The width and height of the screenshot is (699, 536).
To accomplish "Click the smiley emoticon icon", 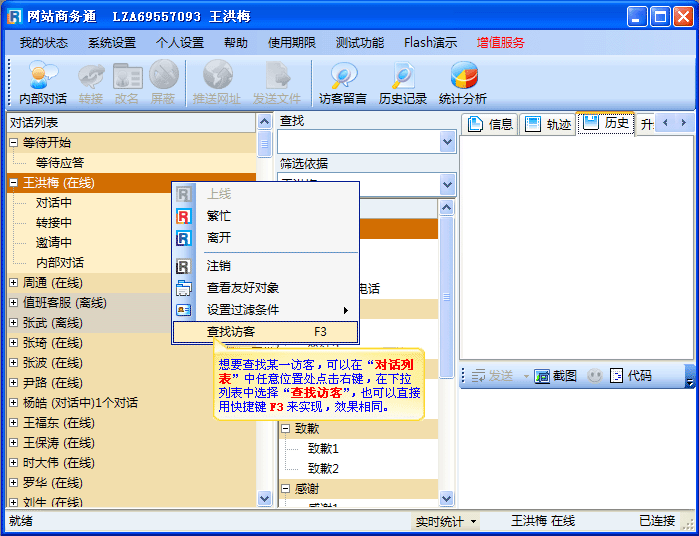I will (x=595, y=376).
